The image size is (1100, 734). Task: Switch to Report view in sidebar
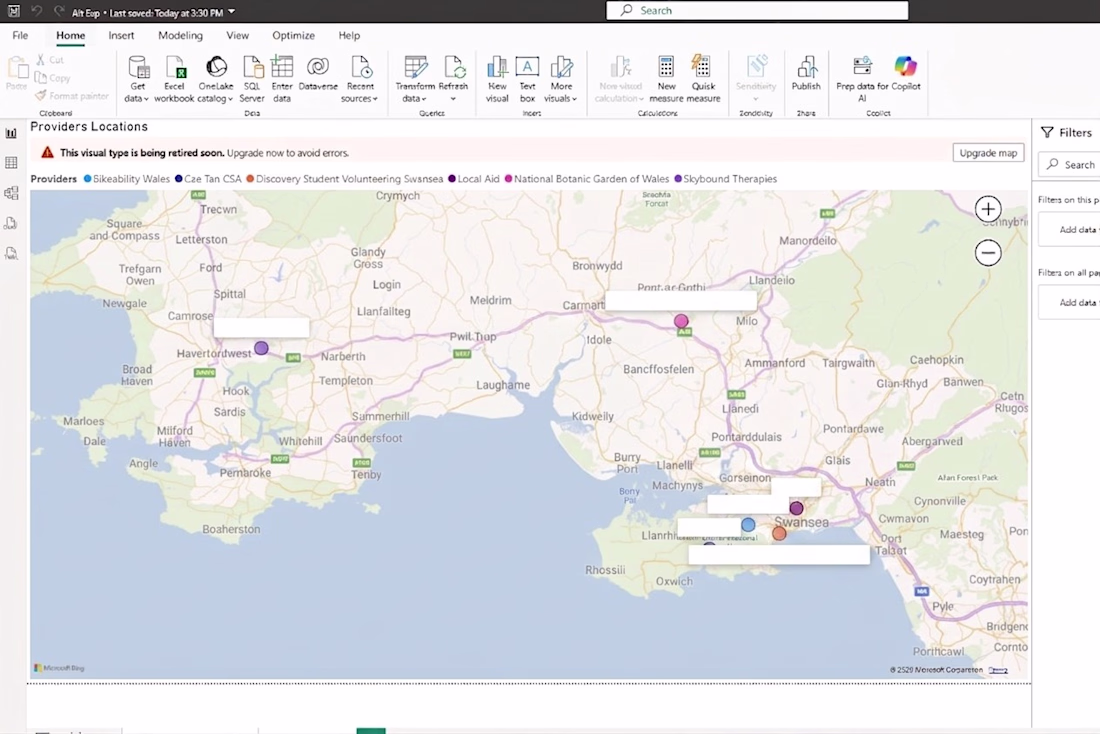[x=11, y=133]
